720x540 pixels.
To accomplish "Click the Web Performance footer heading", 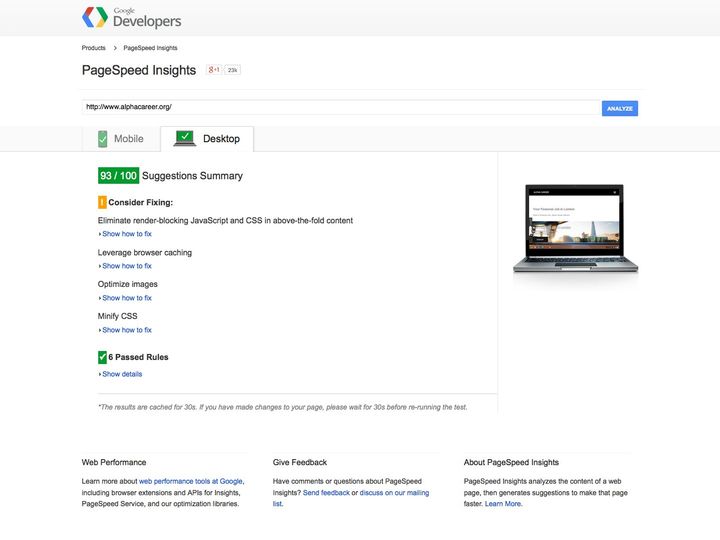I will tap(114, 462).
